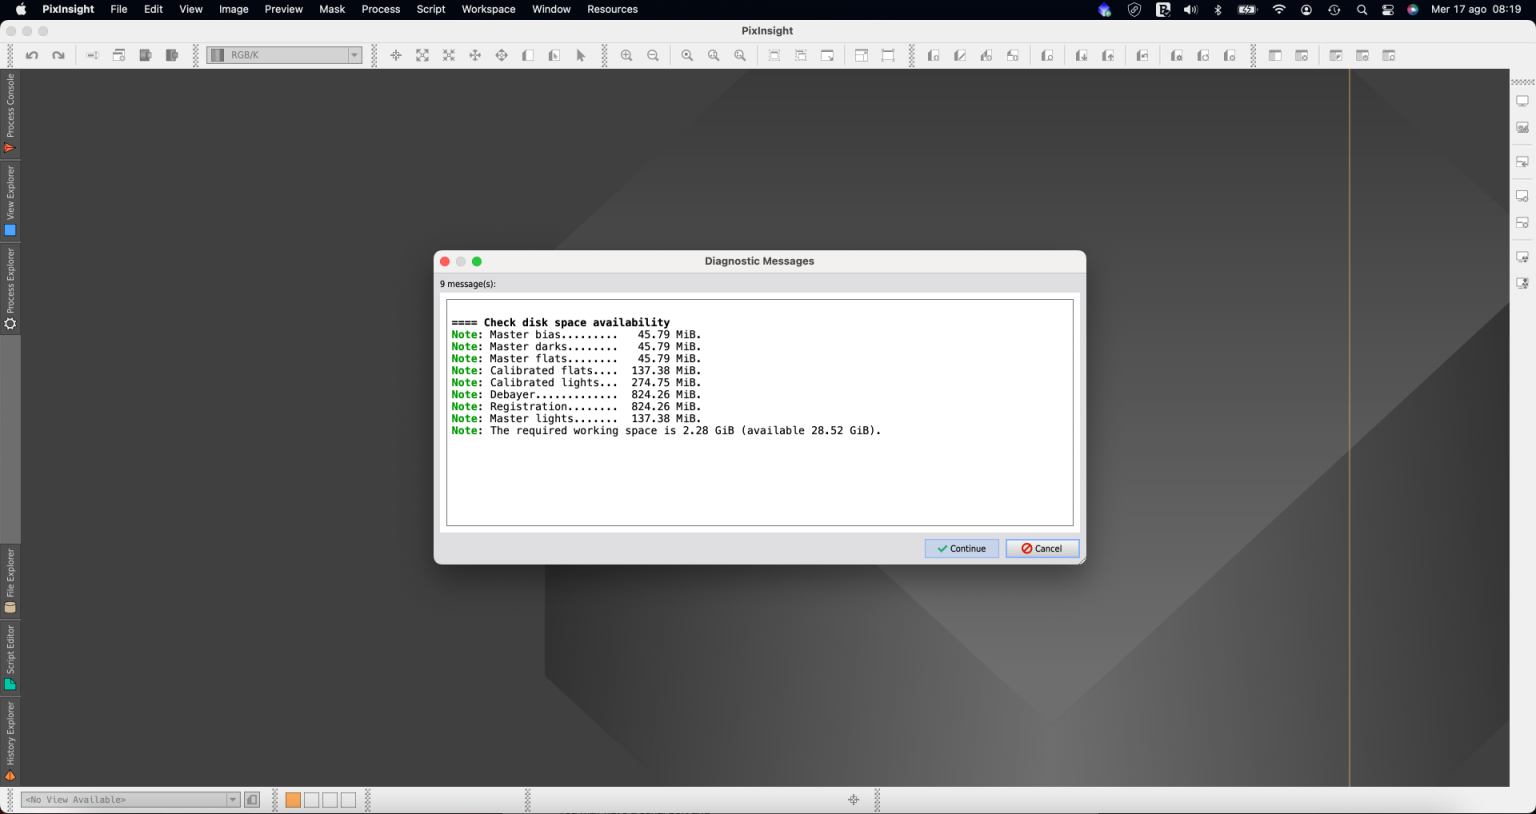Select the orange workspace swatch at the bottom
The image size is (1536, 814).
coord(291,800)
